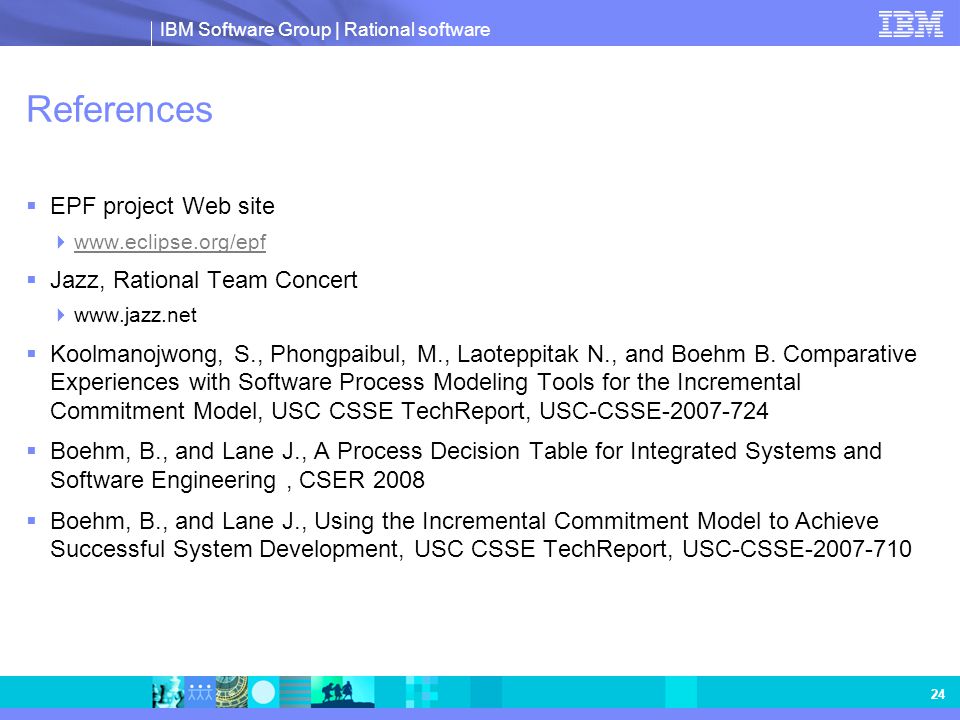960x720 pixels.
Task: Select the References slide title
Action: pos(119,110)
